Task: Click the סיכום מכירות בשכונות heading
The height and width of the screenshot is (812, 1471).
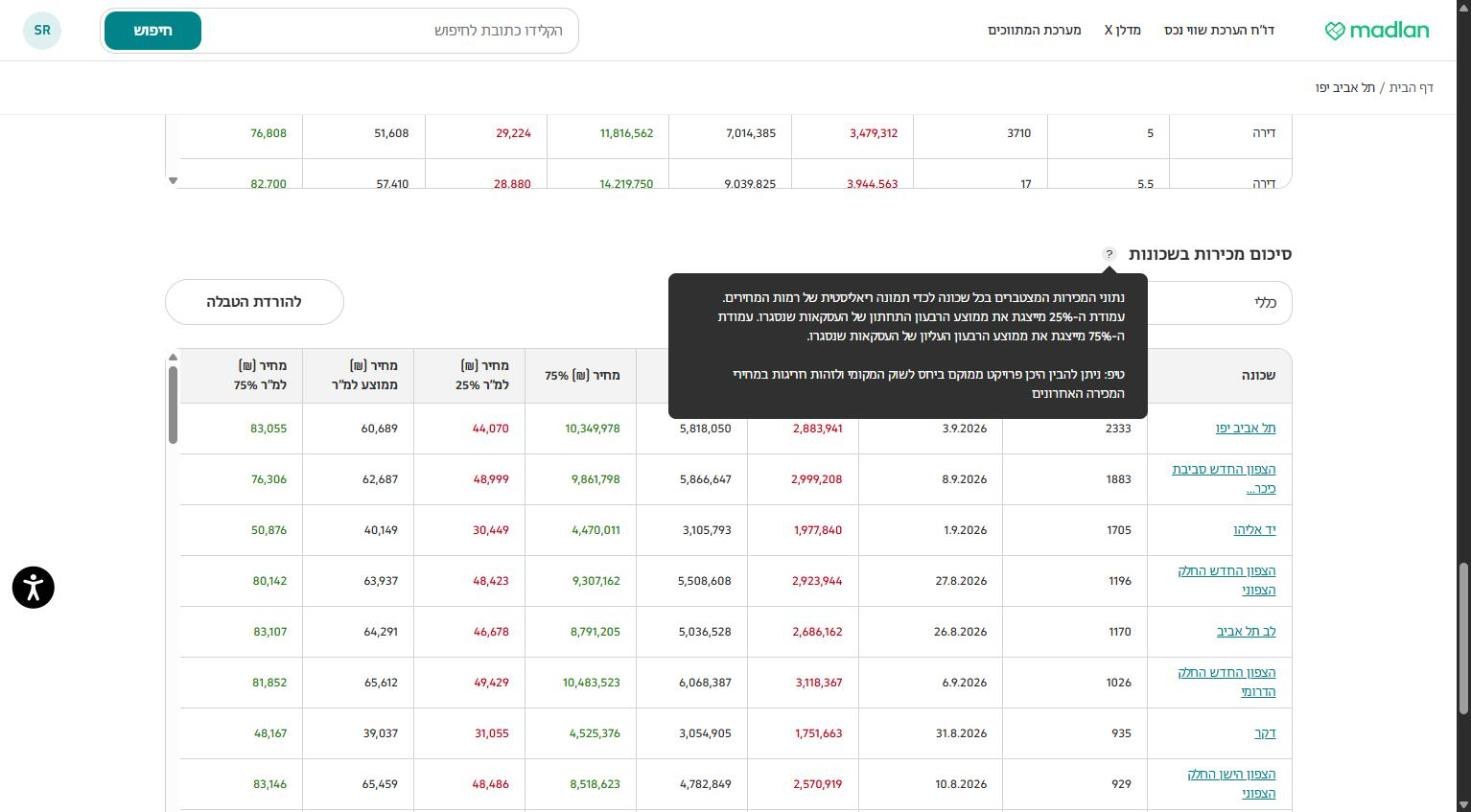Action: pyautogui.click(x=1210, y=254)
